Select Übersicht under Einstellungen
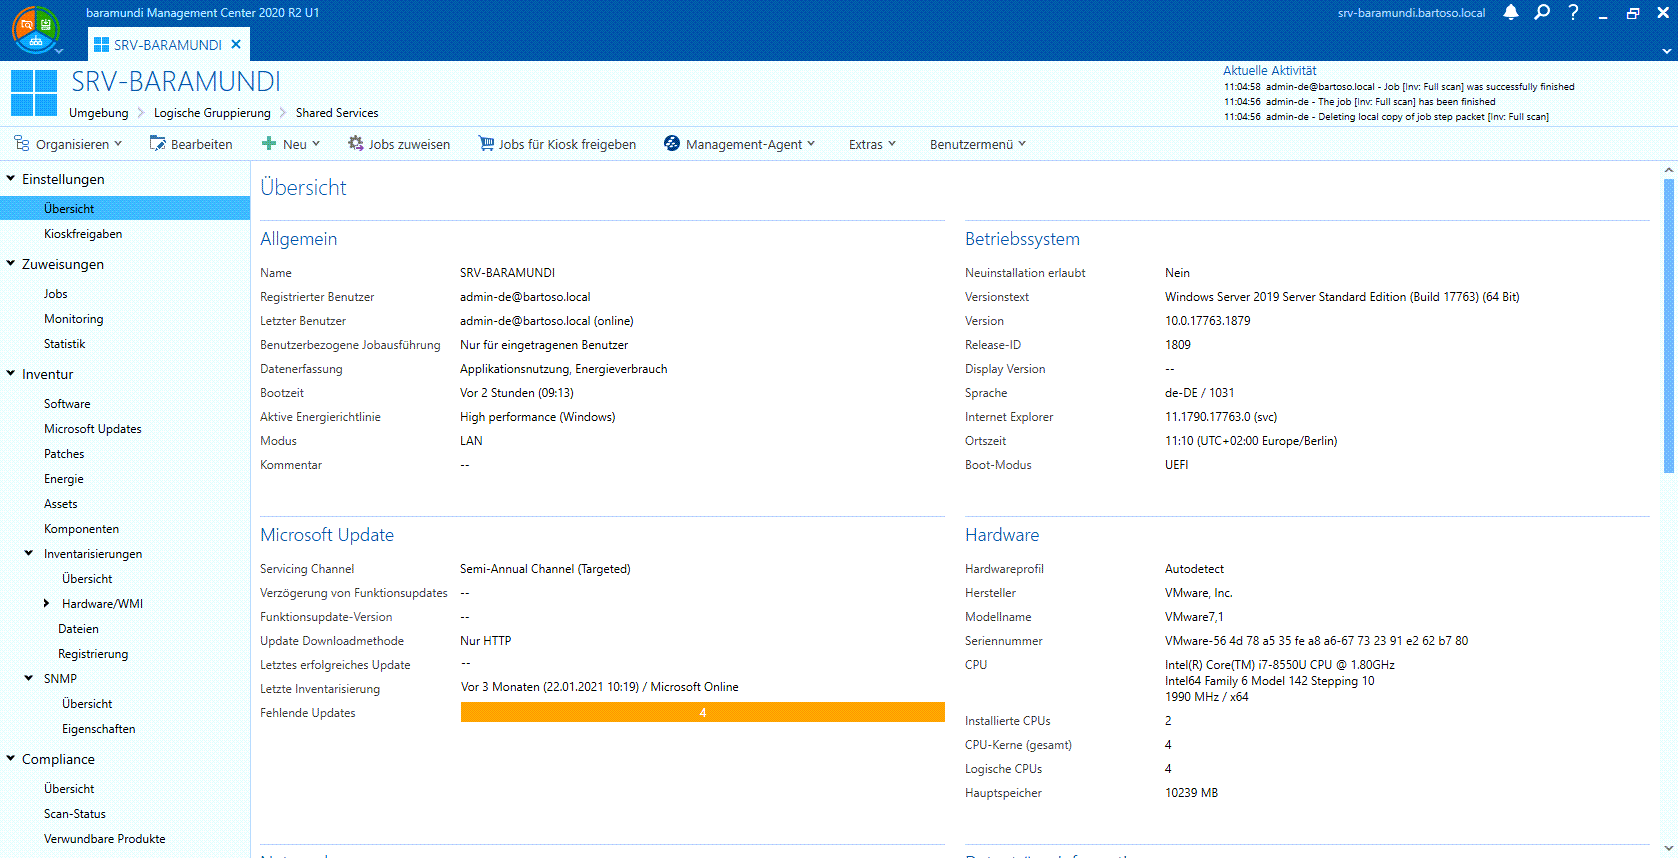This screenshot has height=858, width=1678. click(x=125, y=209)
